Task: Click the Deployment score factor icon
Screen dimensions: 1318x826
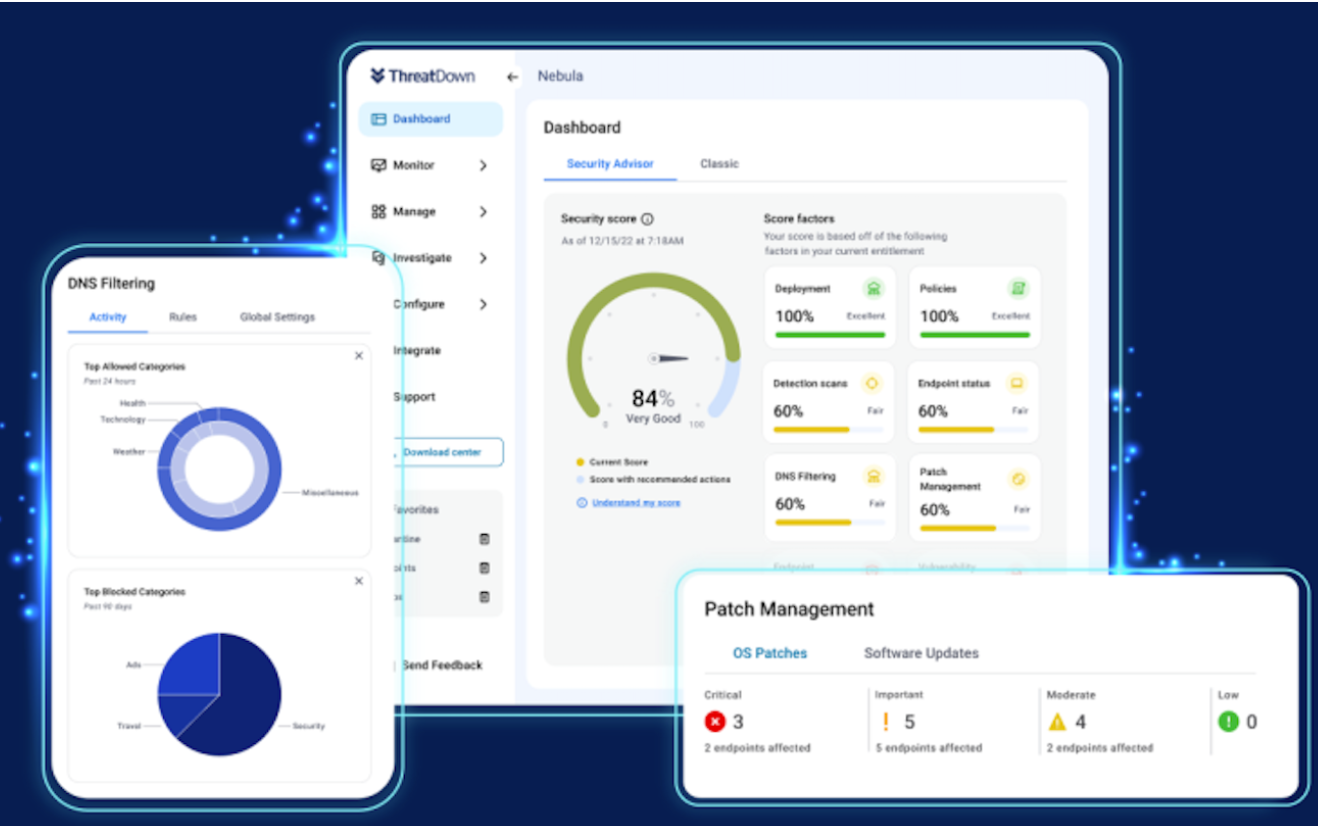Action: [x=873, y=289]
